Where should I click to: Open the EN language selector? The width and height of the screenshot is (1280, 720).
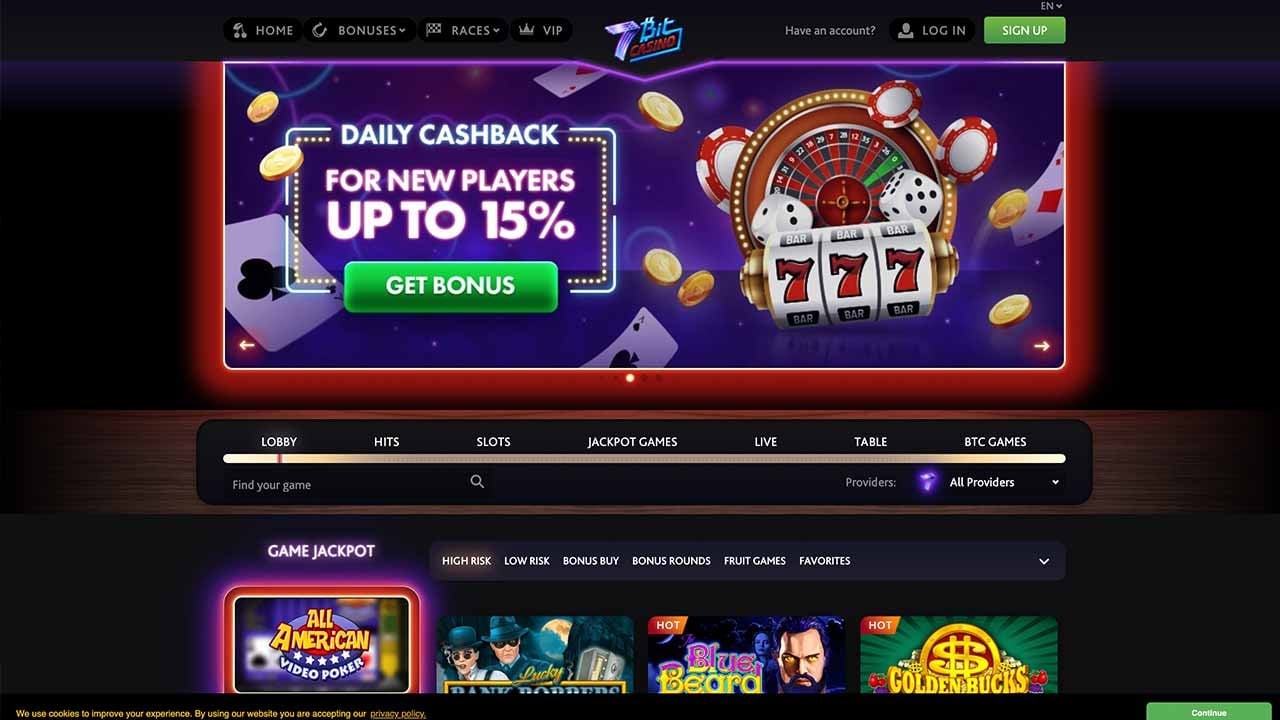(x=1051, y=6)
